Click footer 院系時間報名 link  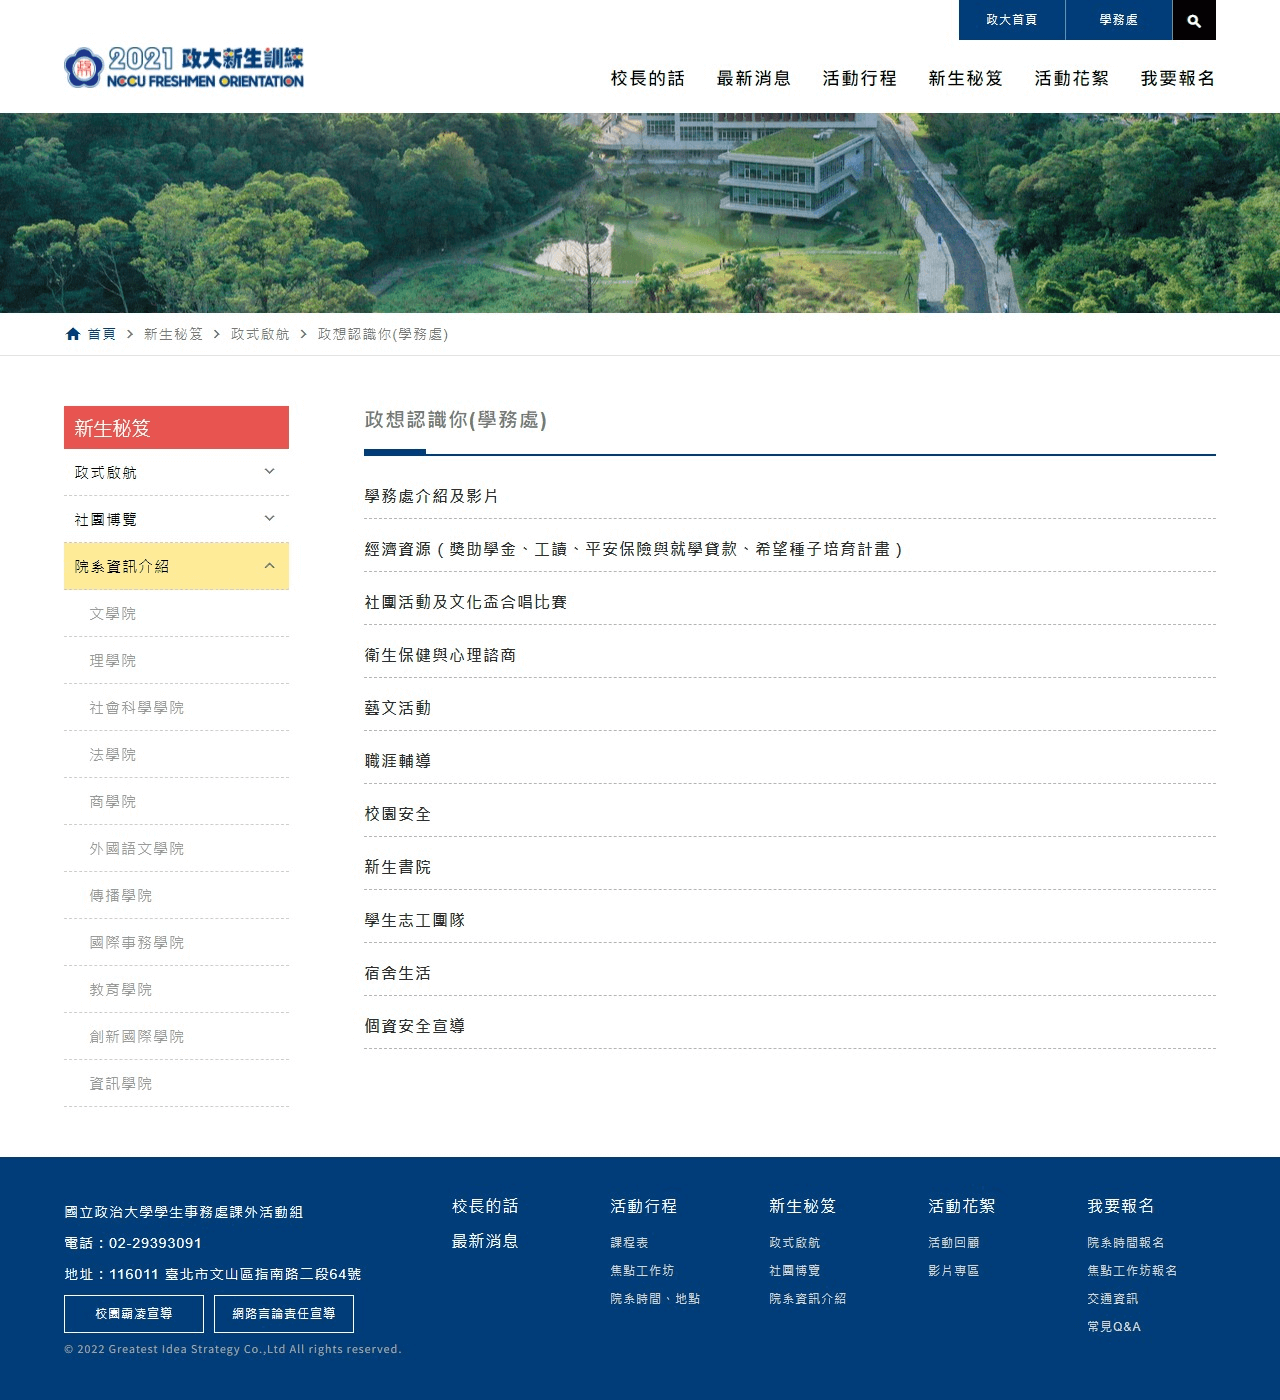1126,1242
